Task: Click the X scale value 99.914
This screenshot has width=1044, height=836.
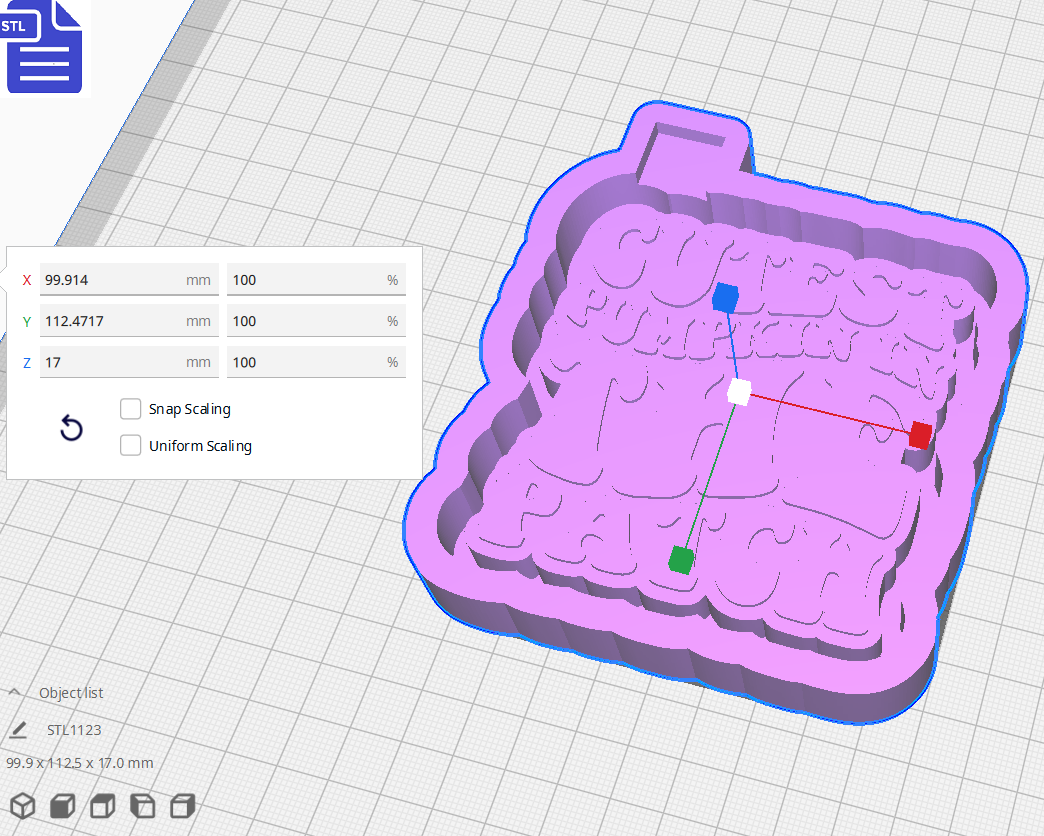Action: [x=129, y=280]
